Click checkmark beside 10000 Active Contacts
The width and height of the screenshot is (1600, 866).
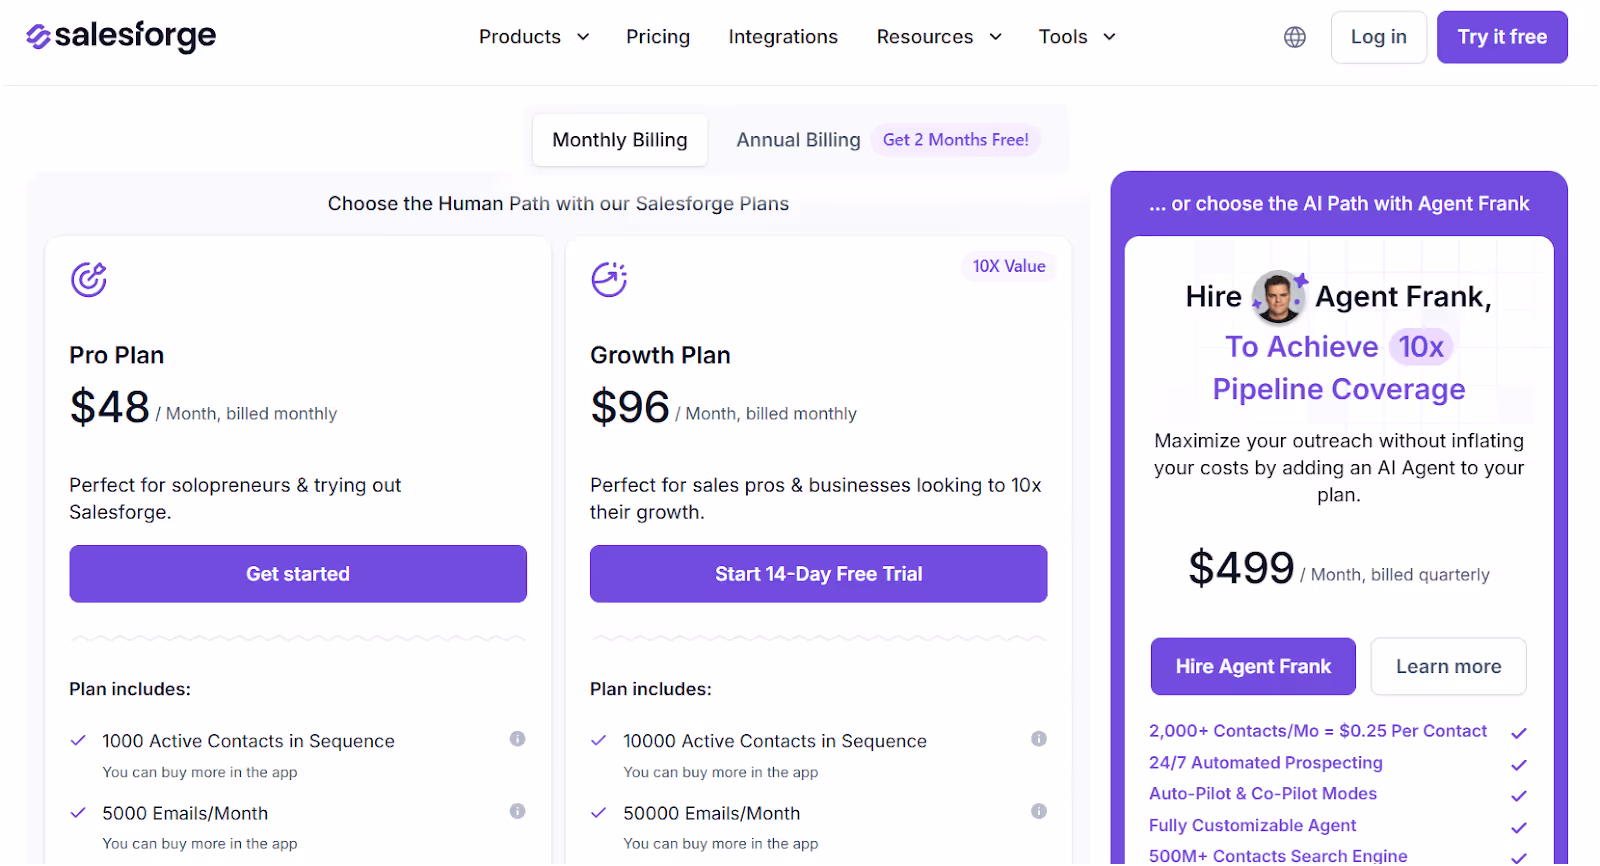pyautogui.click(x=599, y=741)
